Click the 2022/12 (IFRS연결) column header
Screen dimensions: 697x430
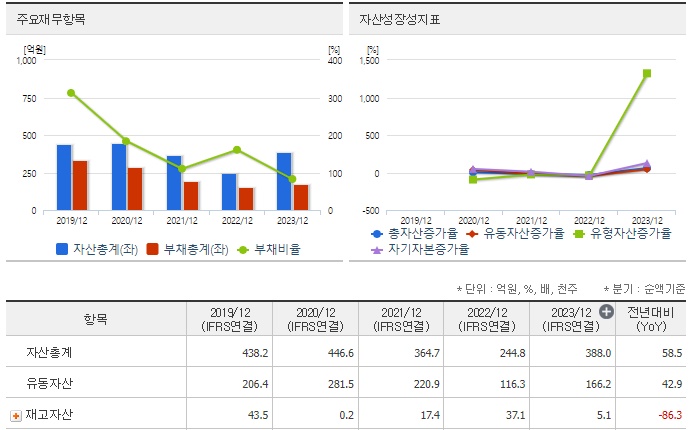pyautogui.click(x=487, y=319)
